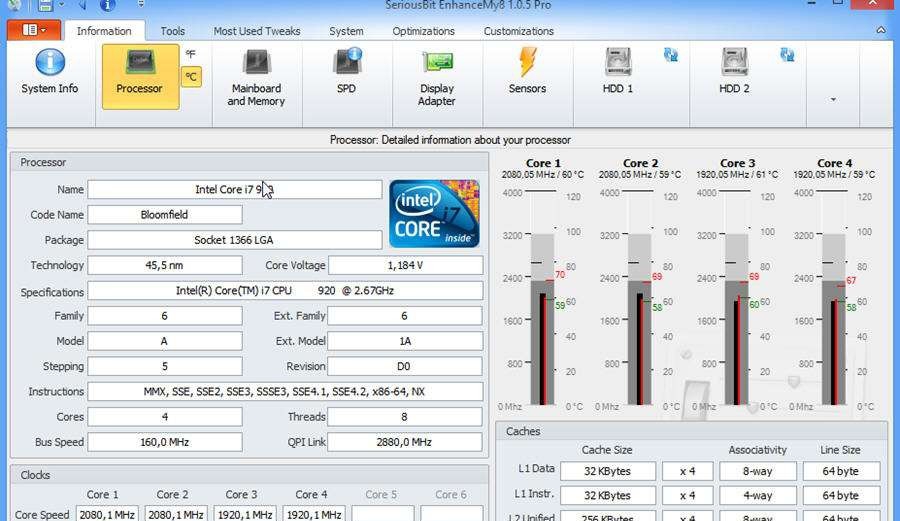Click the Specifications field with i7 CPU 920

285,290
